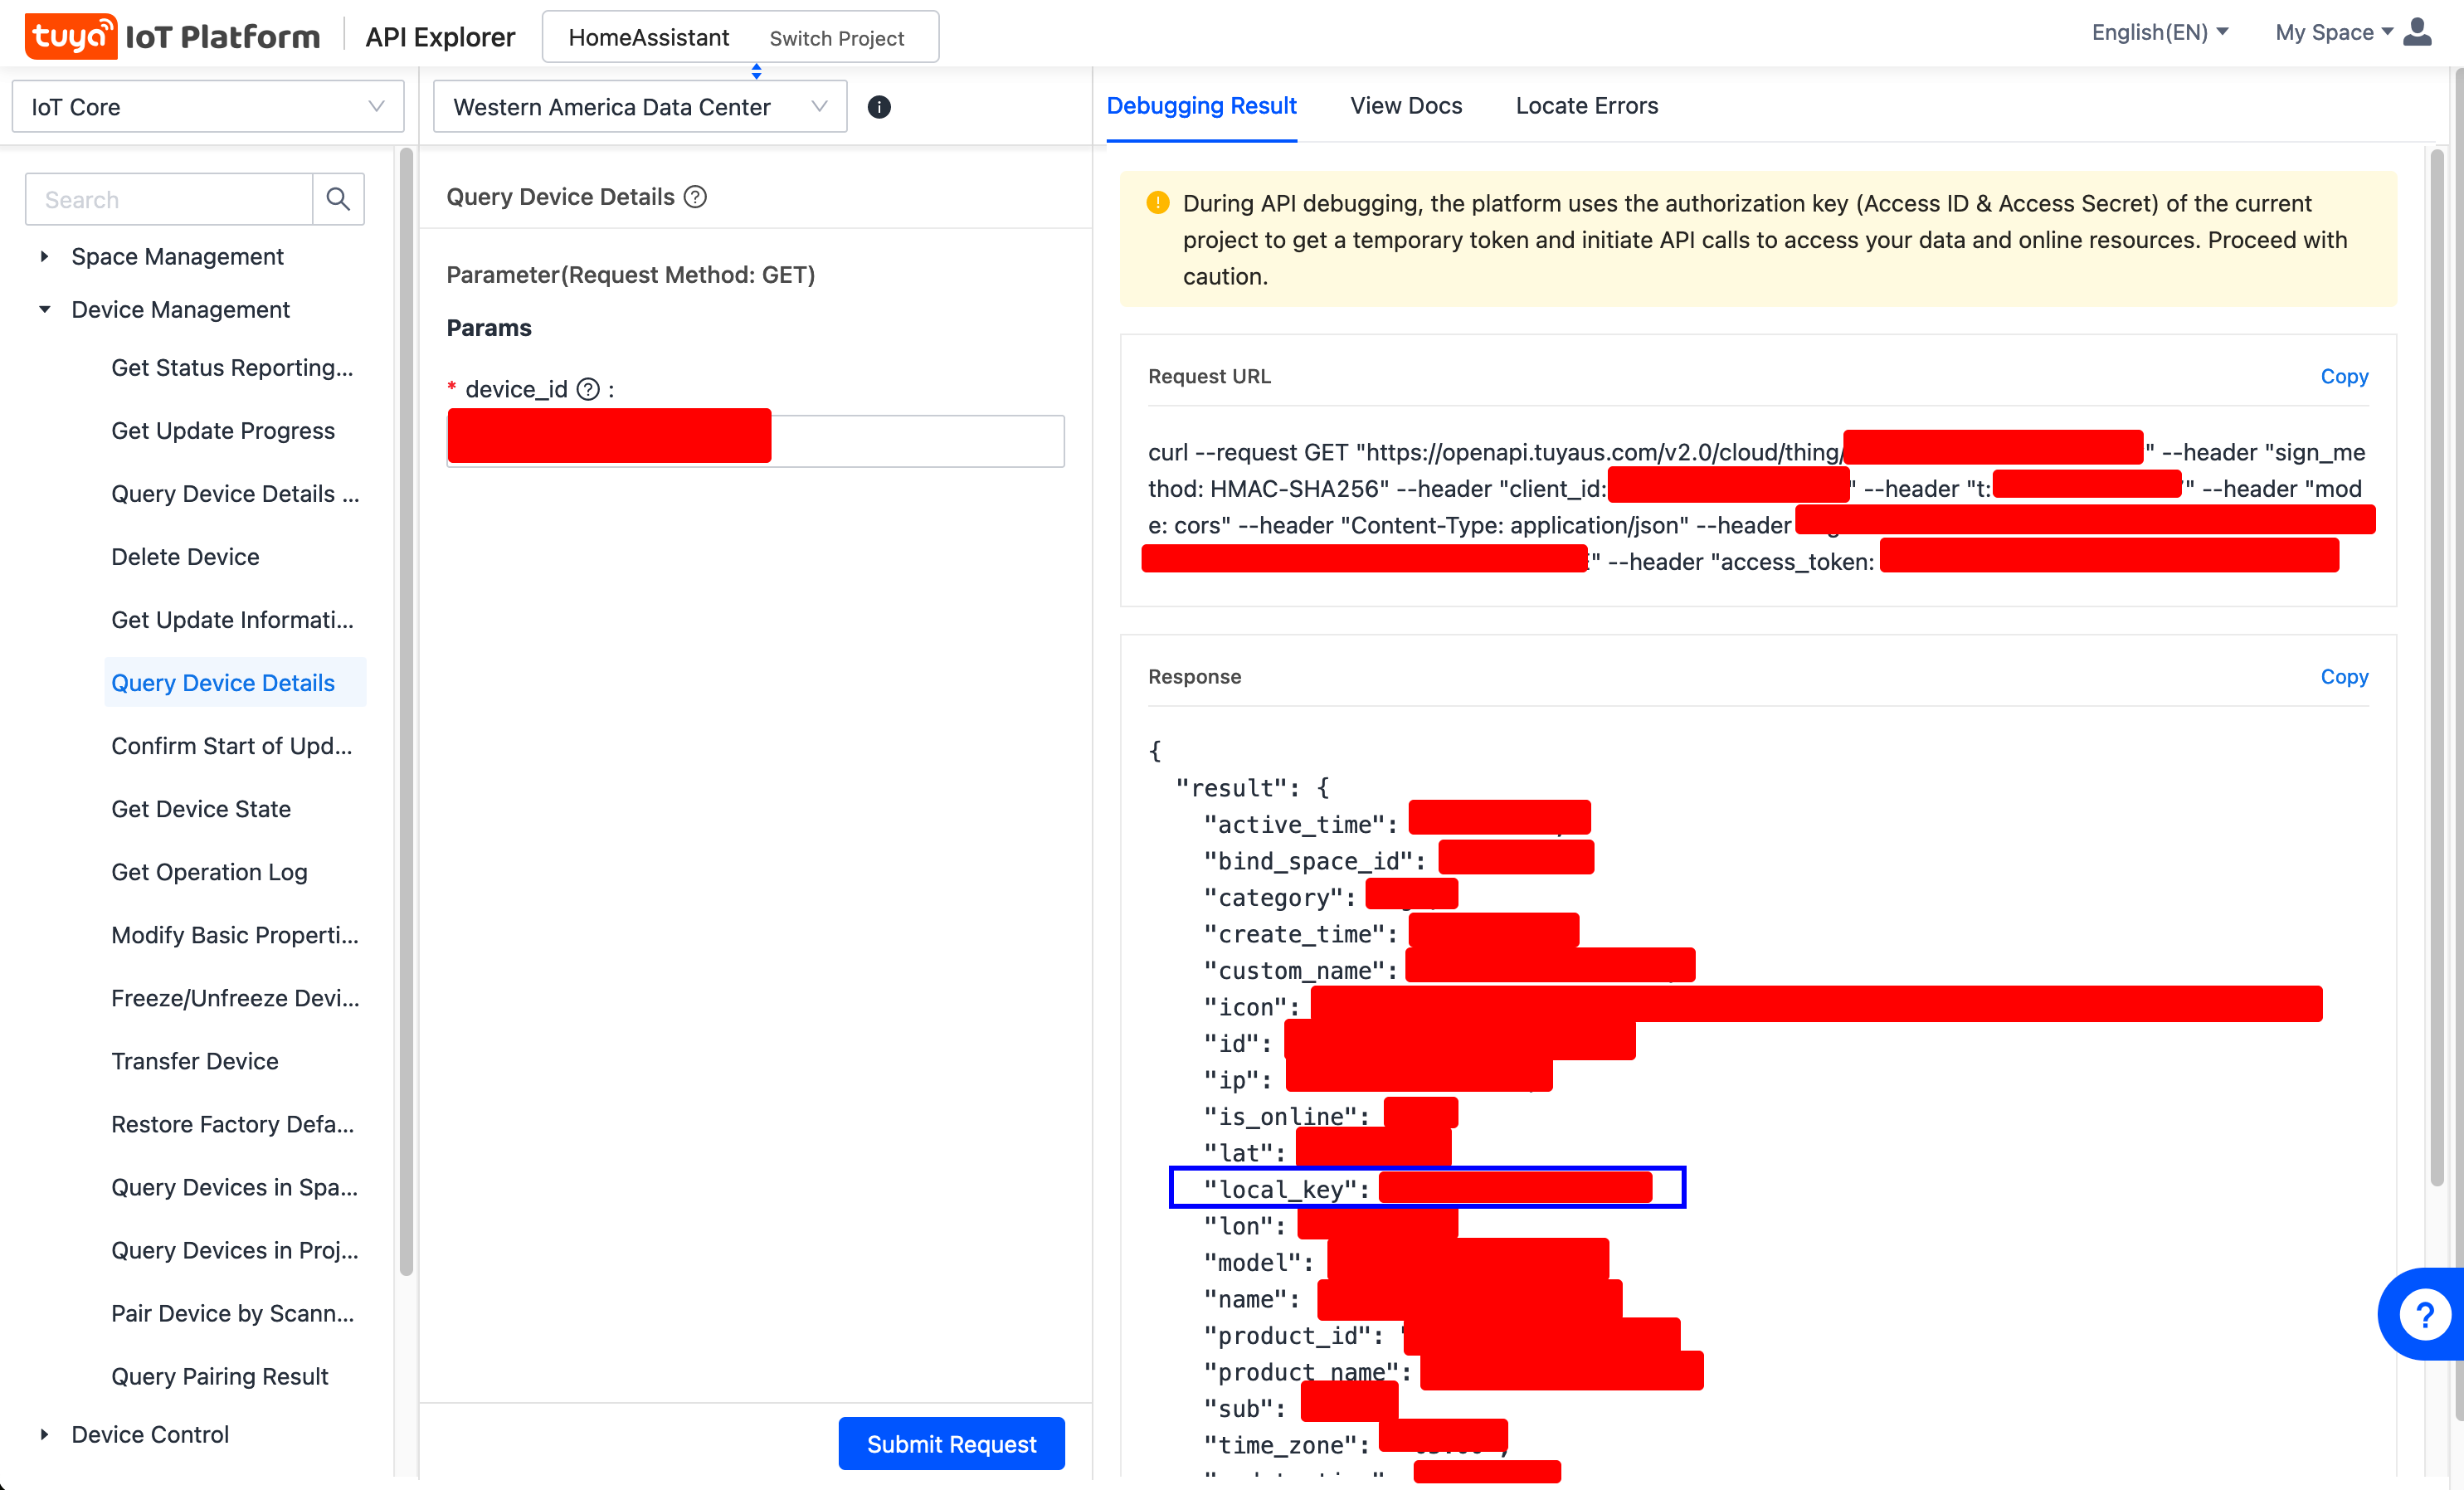Collapse the Device Management tree node

[44, 310]
